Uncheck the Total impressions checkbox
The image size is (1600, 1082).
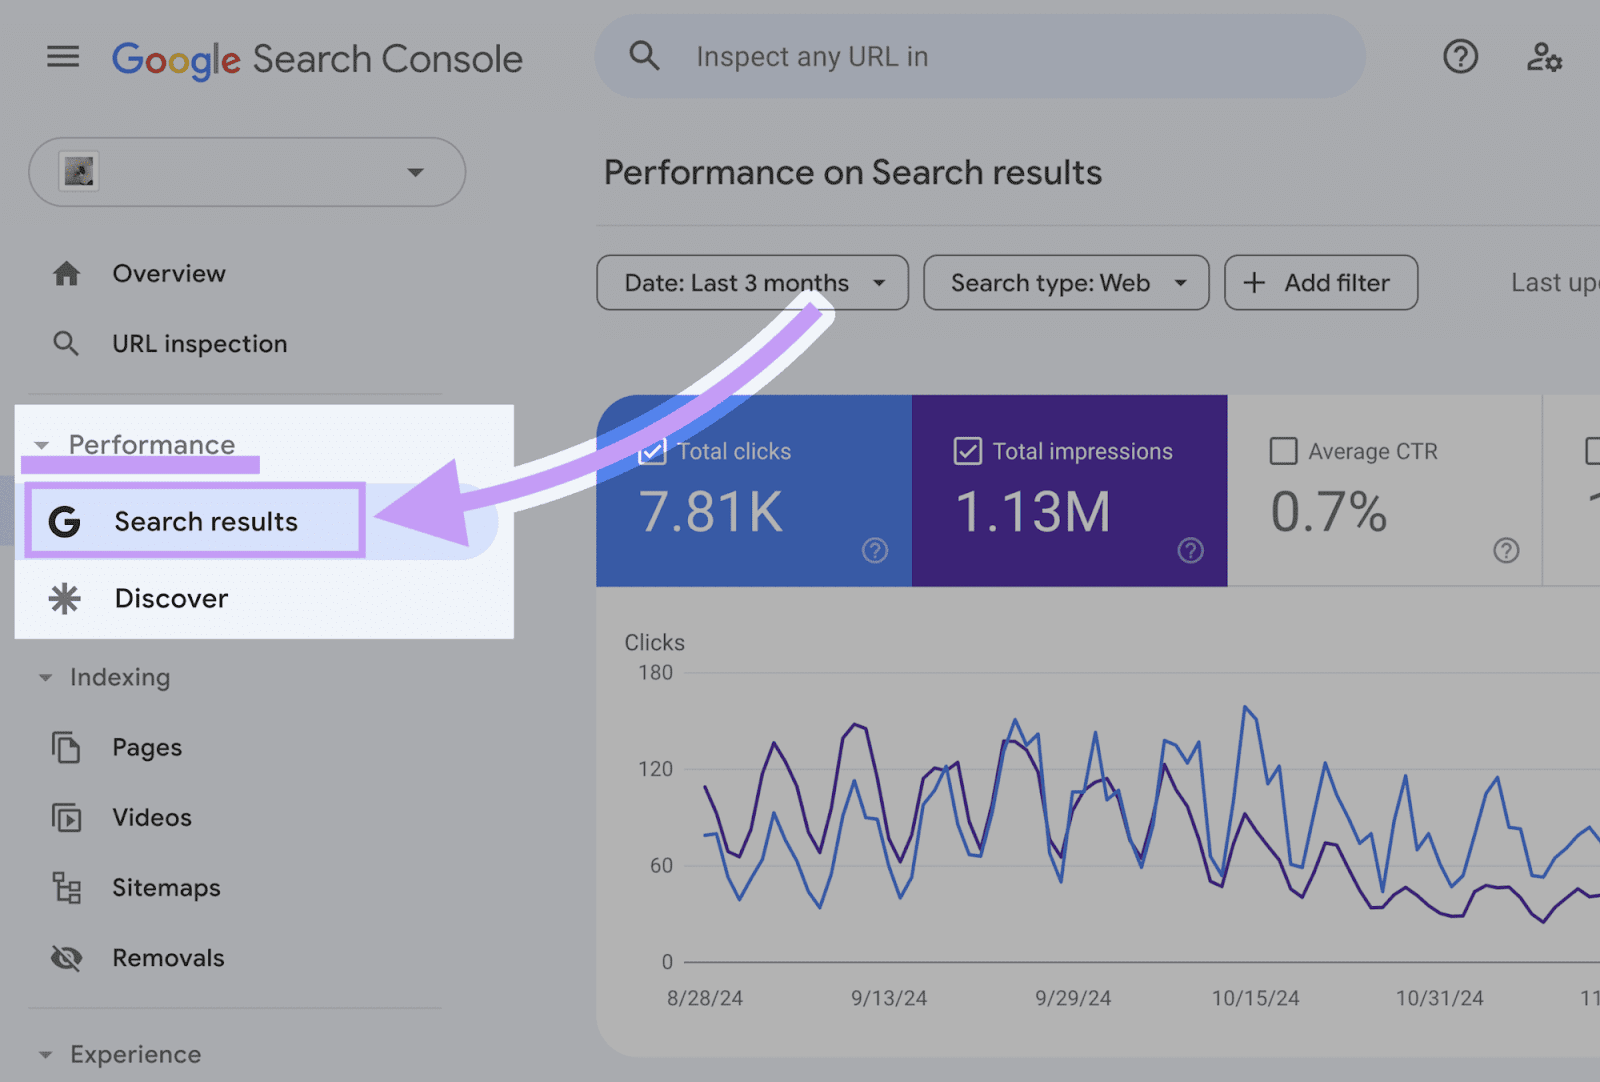pos(967,452)
